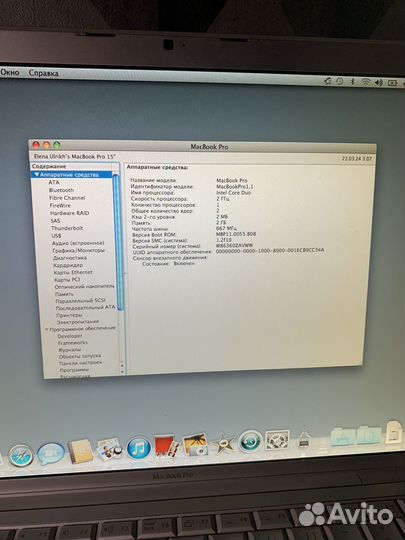
Task: Open Safari from the Dock
Action: coord(21,455)
